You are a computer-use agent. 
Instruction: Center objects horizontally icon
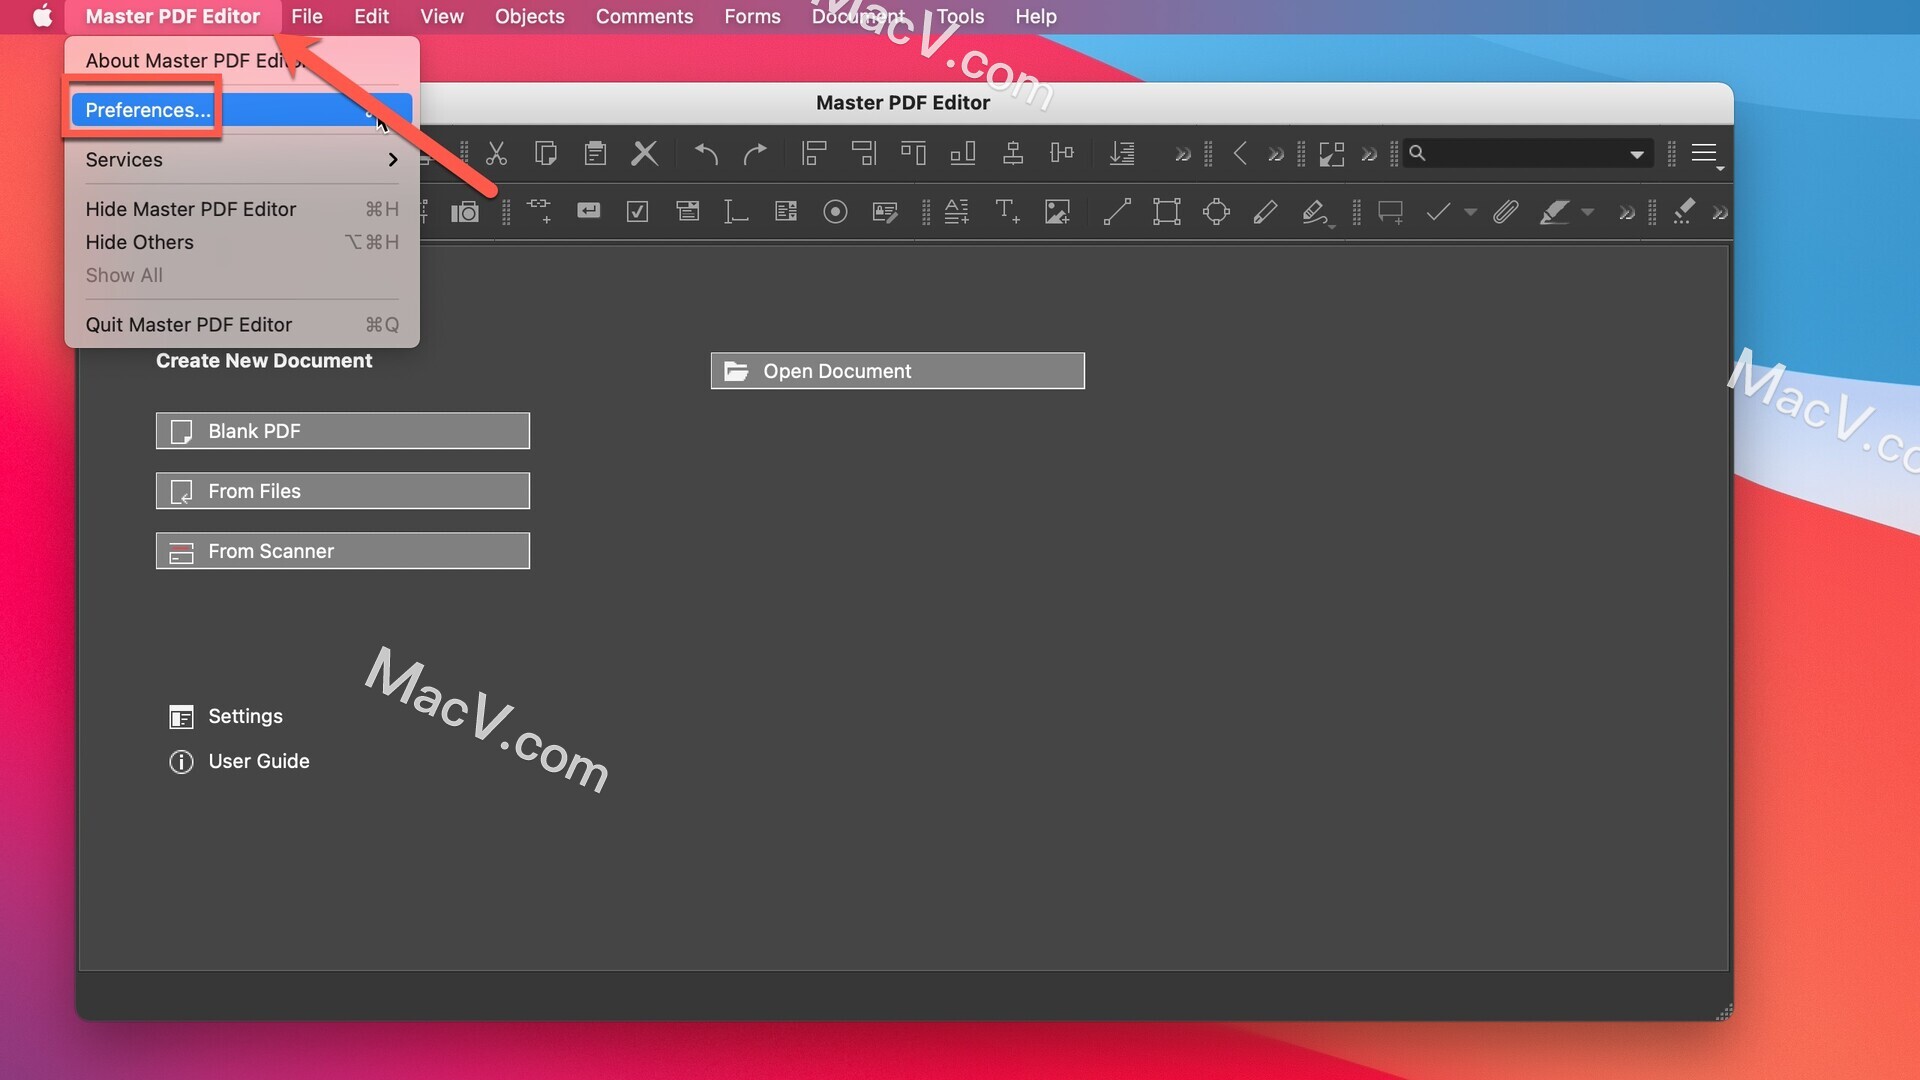[1013, 153]
